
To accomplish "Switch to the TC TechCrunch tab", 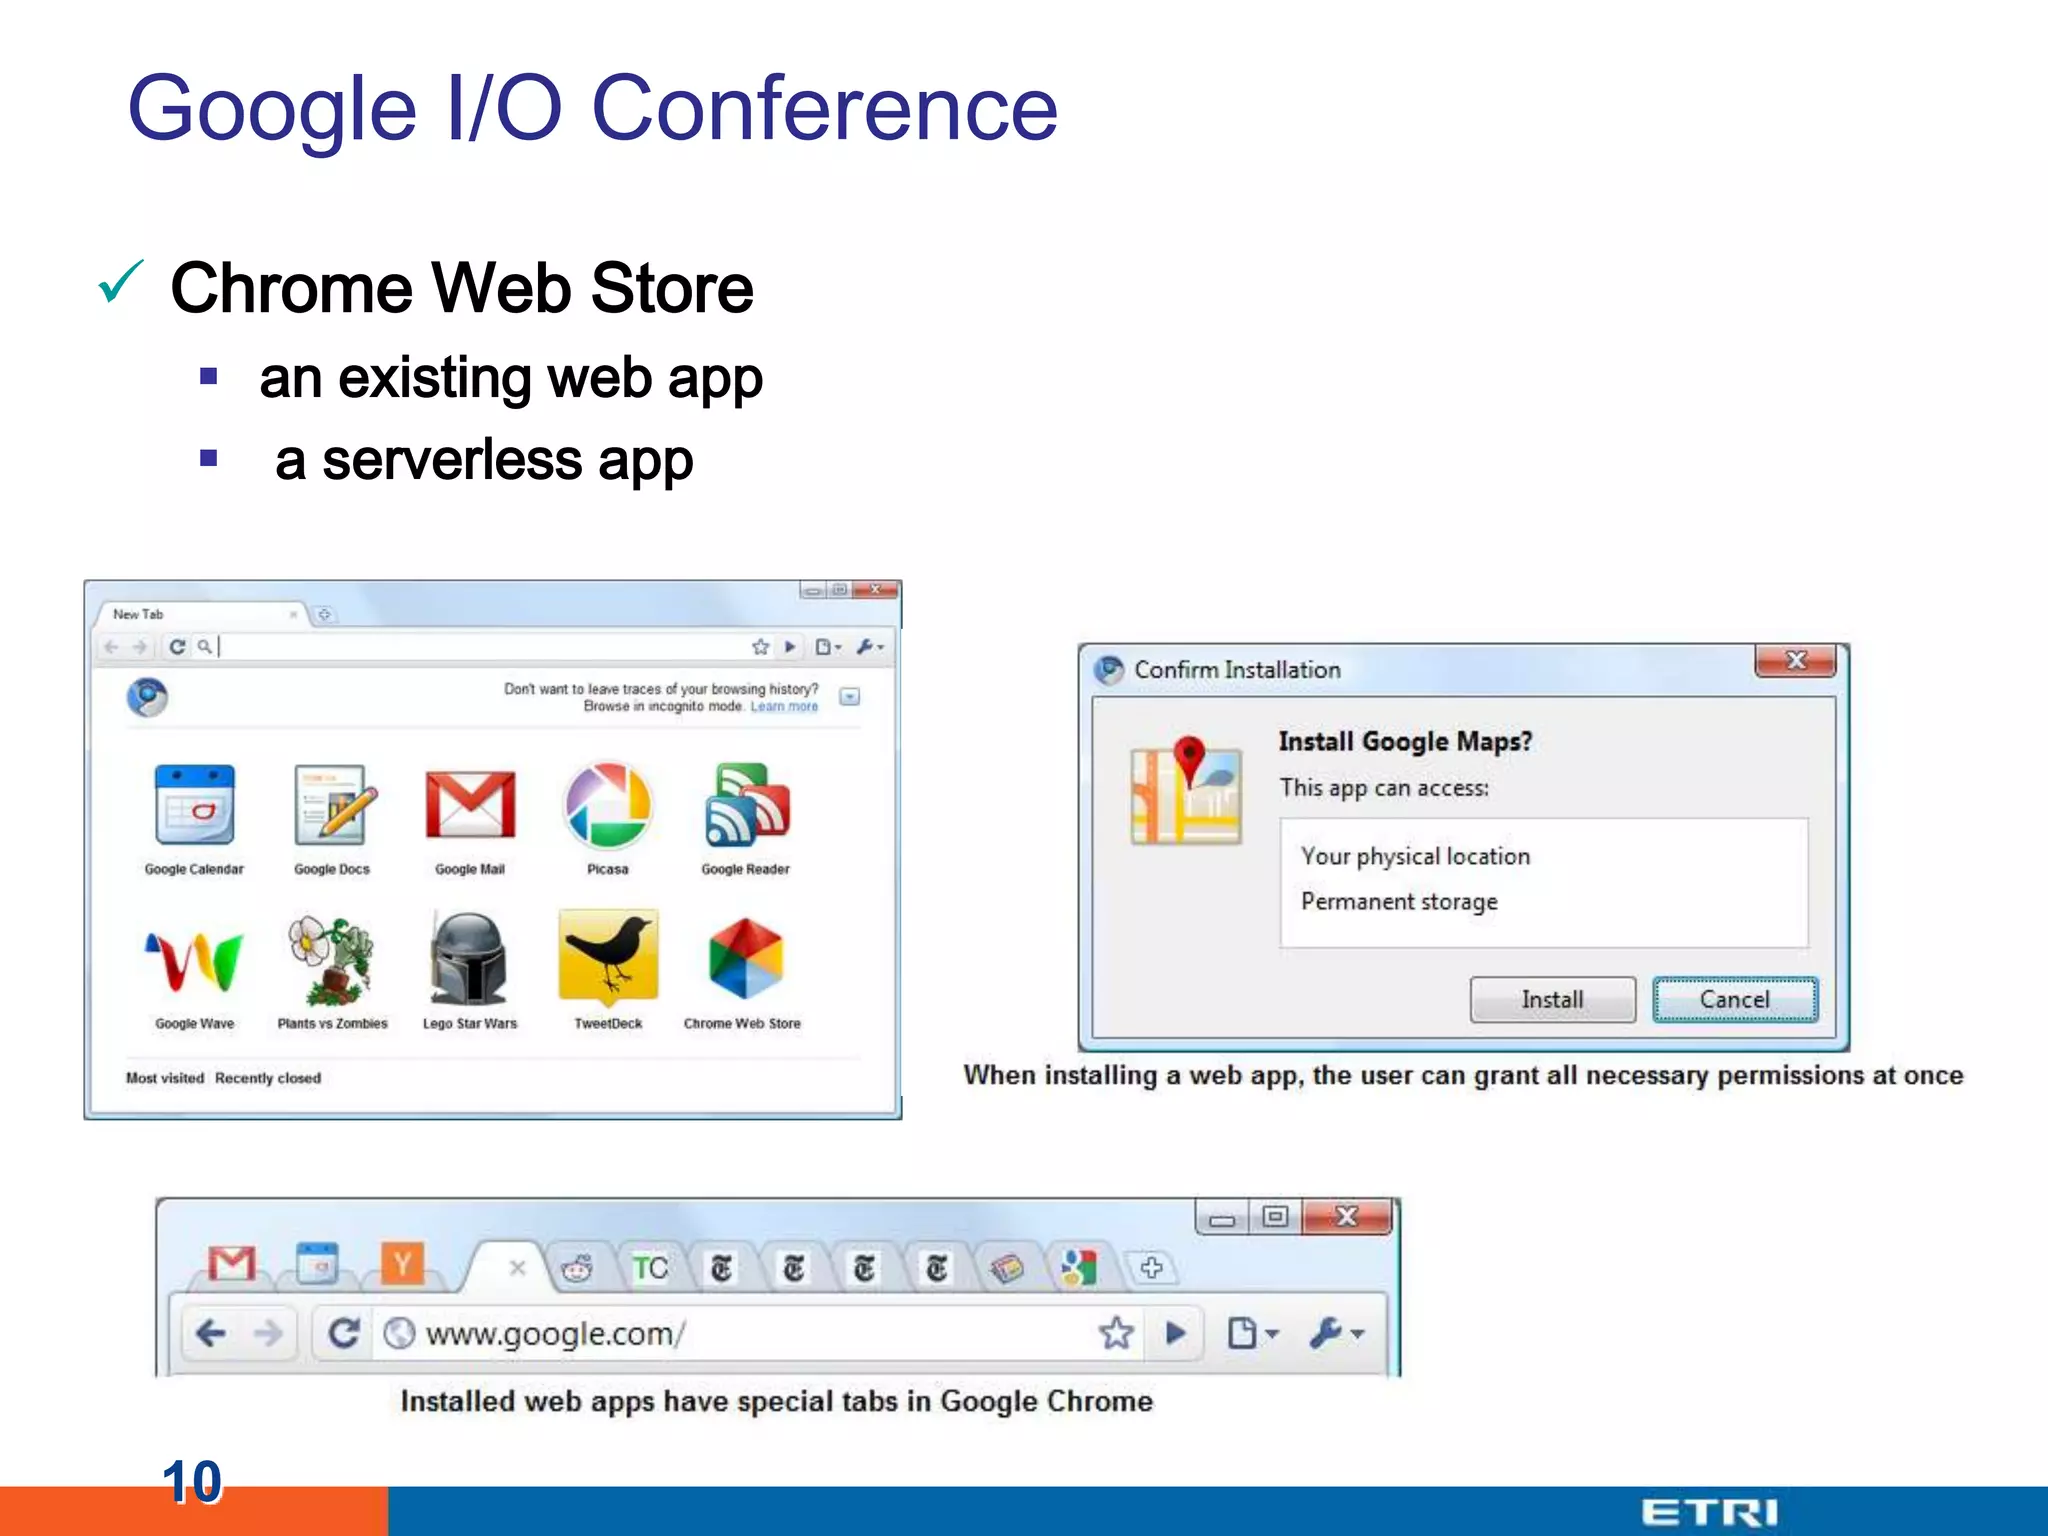I will pos(649,1268).
